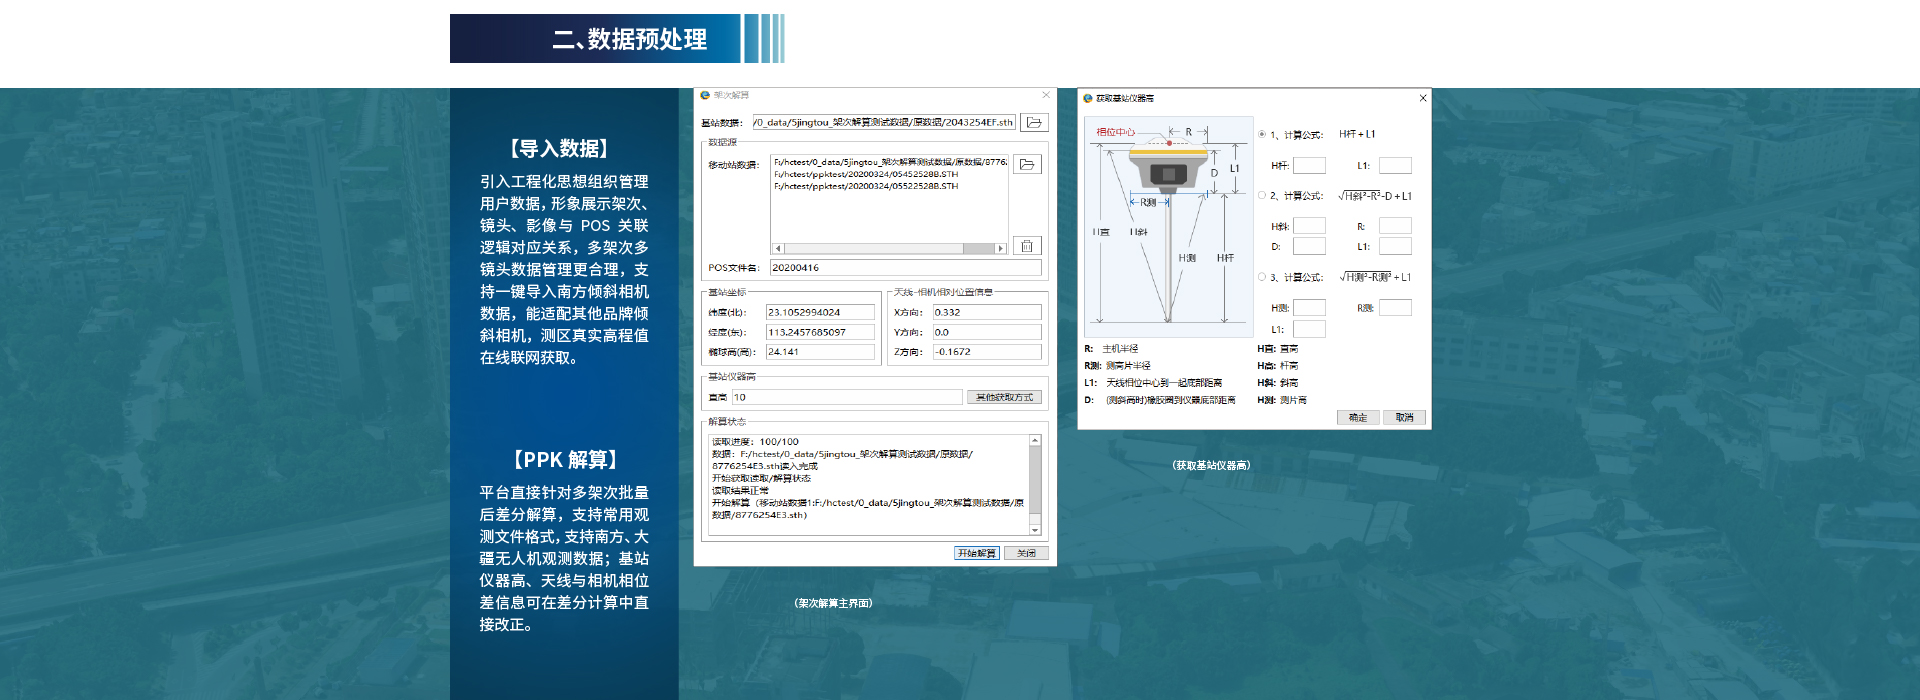Image resolution: width=1920 pixels, height=700 pixels.
Task: Browse for rover station data files
Action: pyautogui.click(x=1027, y=164)
